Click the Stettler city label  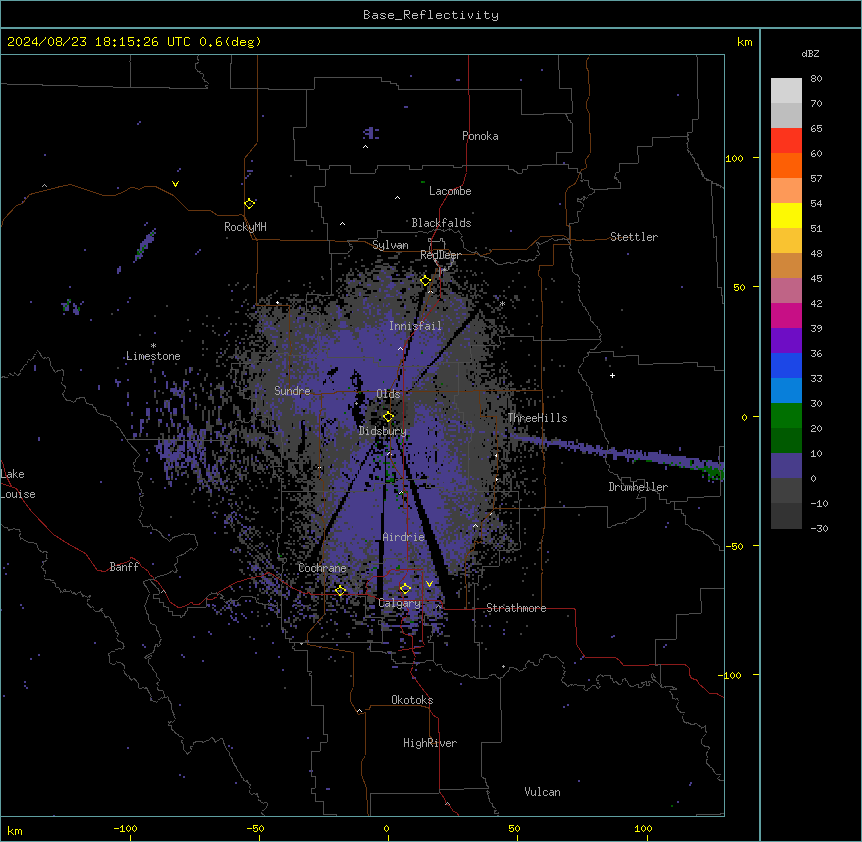pos(634,237)
